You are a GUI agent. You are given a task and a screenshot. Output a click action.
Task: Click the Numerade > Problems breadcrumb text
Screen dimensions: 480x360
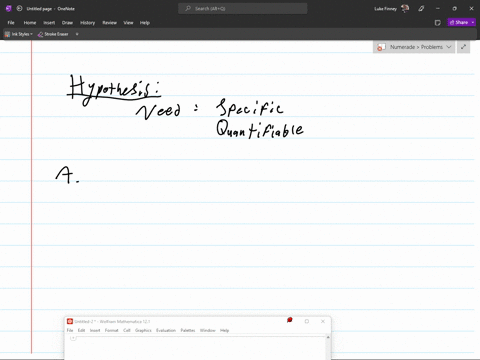click(416, 47)
